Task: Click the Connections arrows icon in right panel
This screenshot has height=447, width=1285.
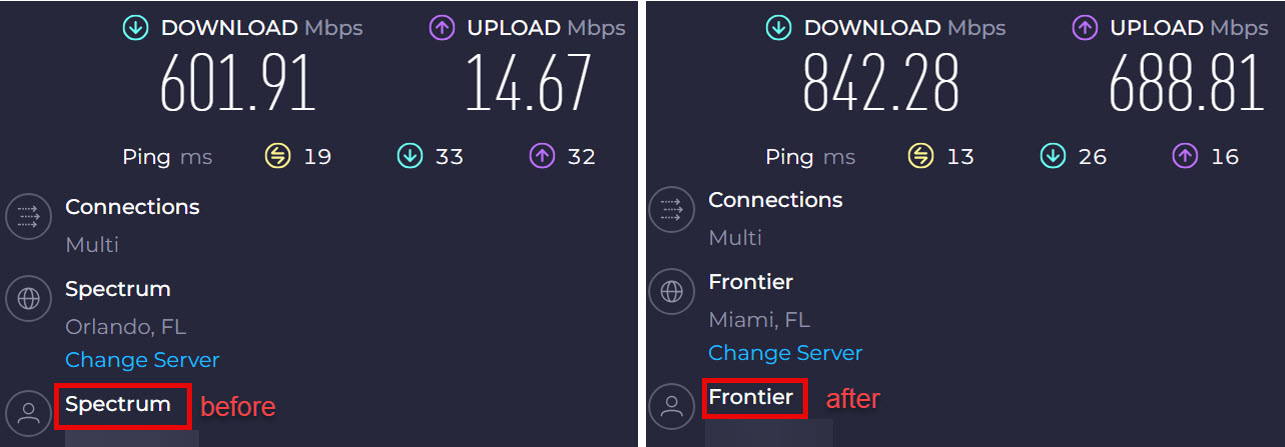Action: 671,209
